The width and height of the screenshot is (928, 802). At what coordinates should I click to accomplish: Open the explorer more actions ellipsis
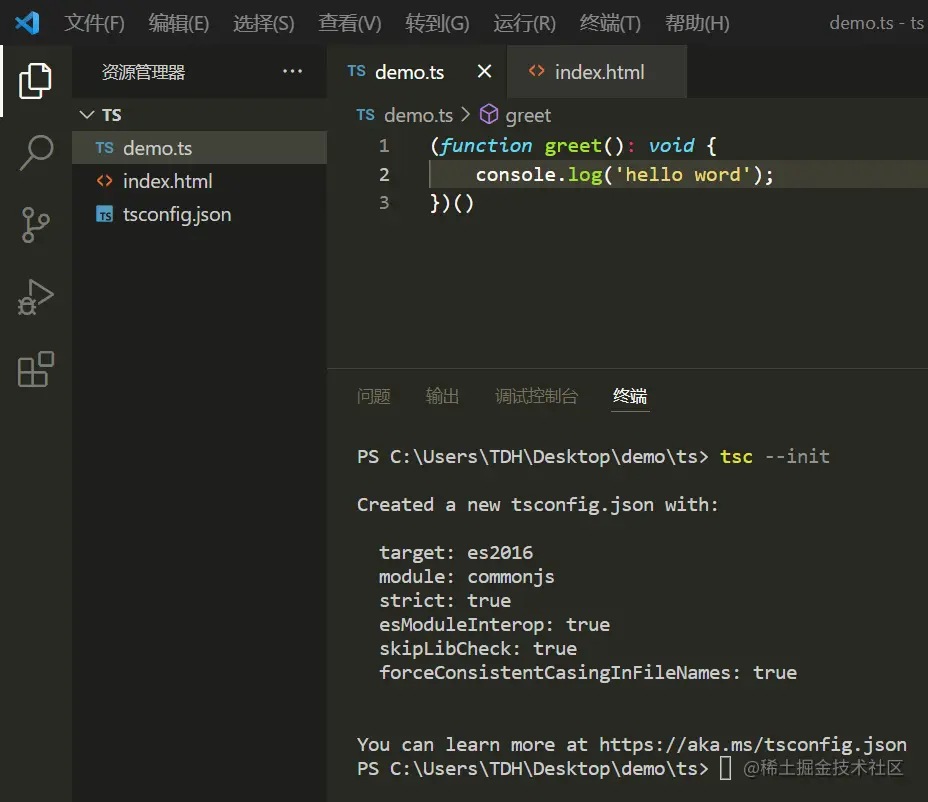[x=292, y=72]
